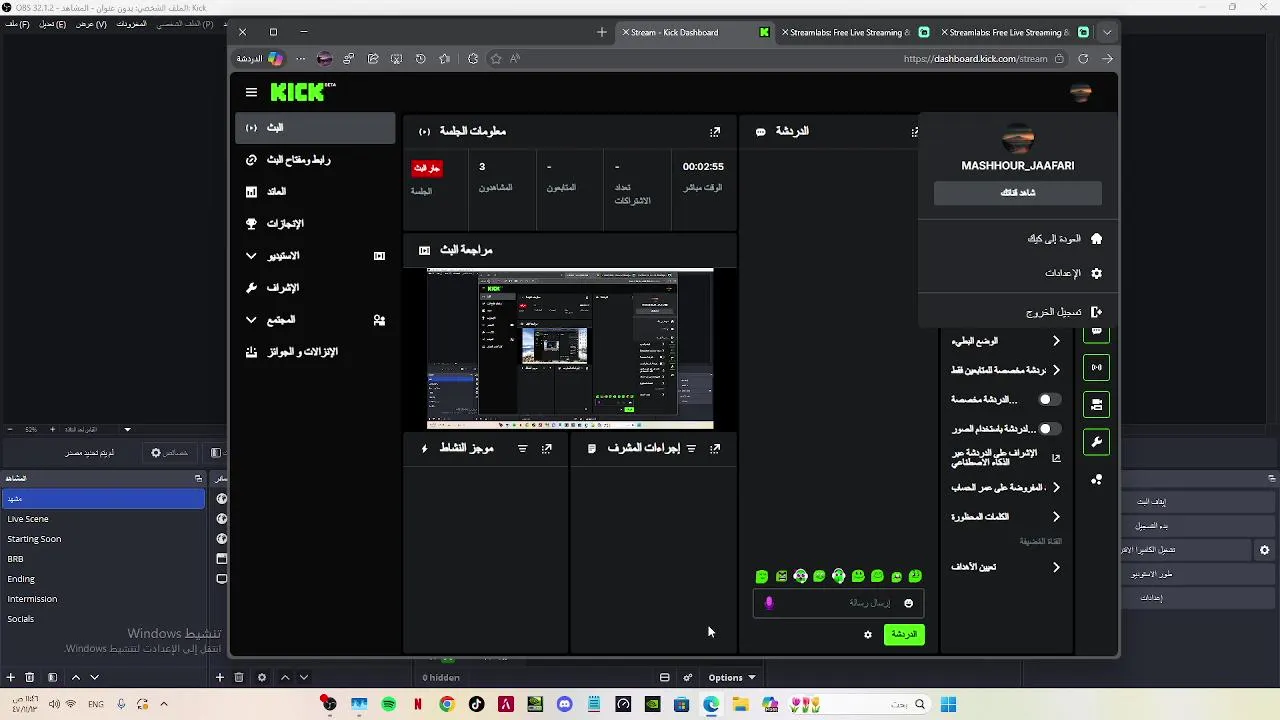Delete the selected scene in OBS
1280x720 pixels.
pyautogui.click(x=29, y=677)
